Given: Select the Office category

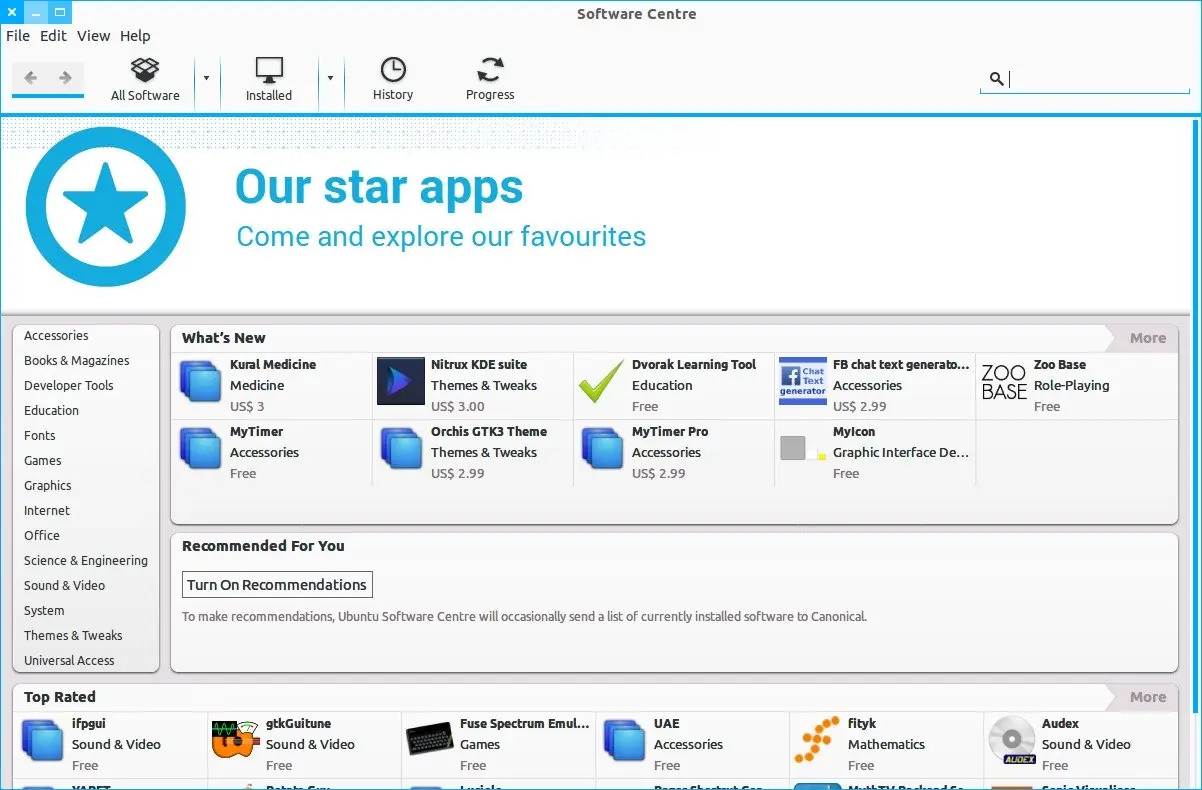Looking at the screenshot, I should click(x=42, y=536).
